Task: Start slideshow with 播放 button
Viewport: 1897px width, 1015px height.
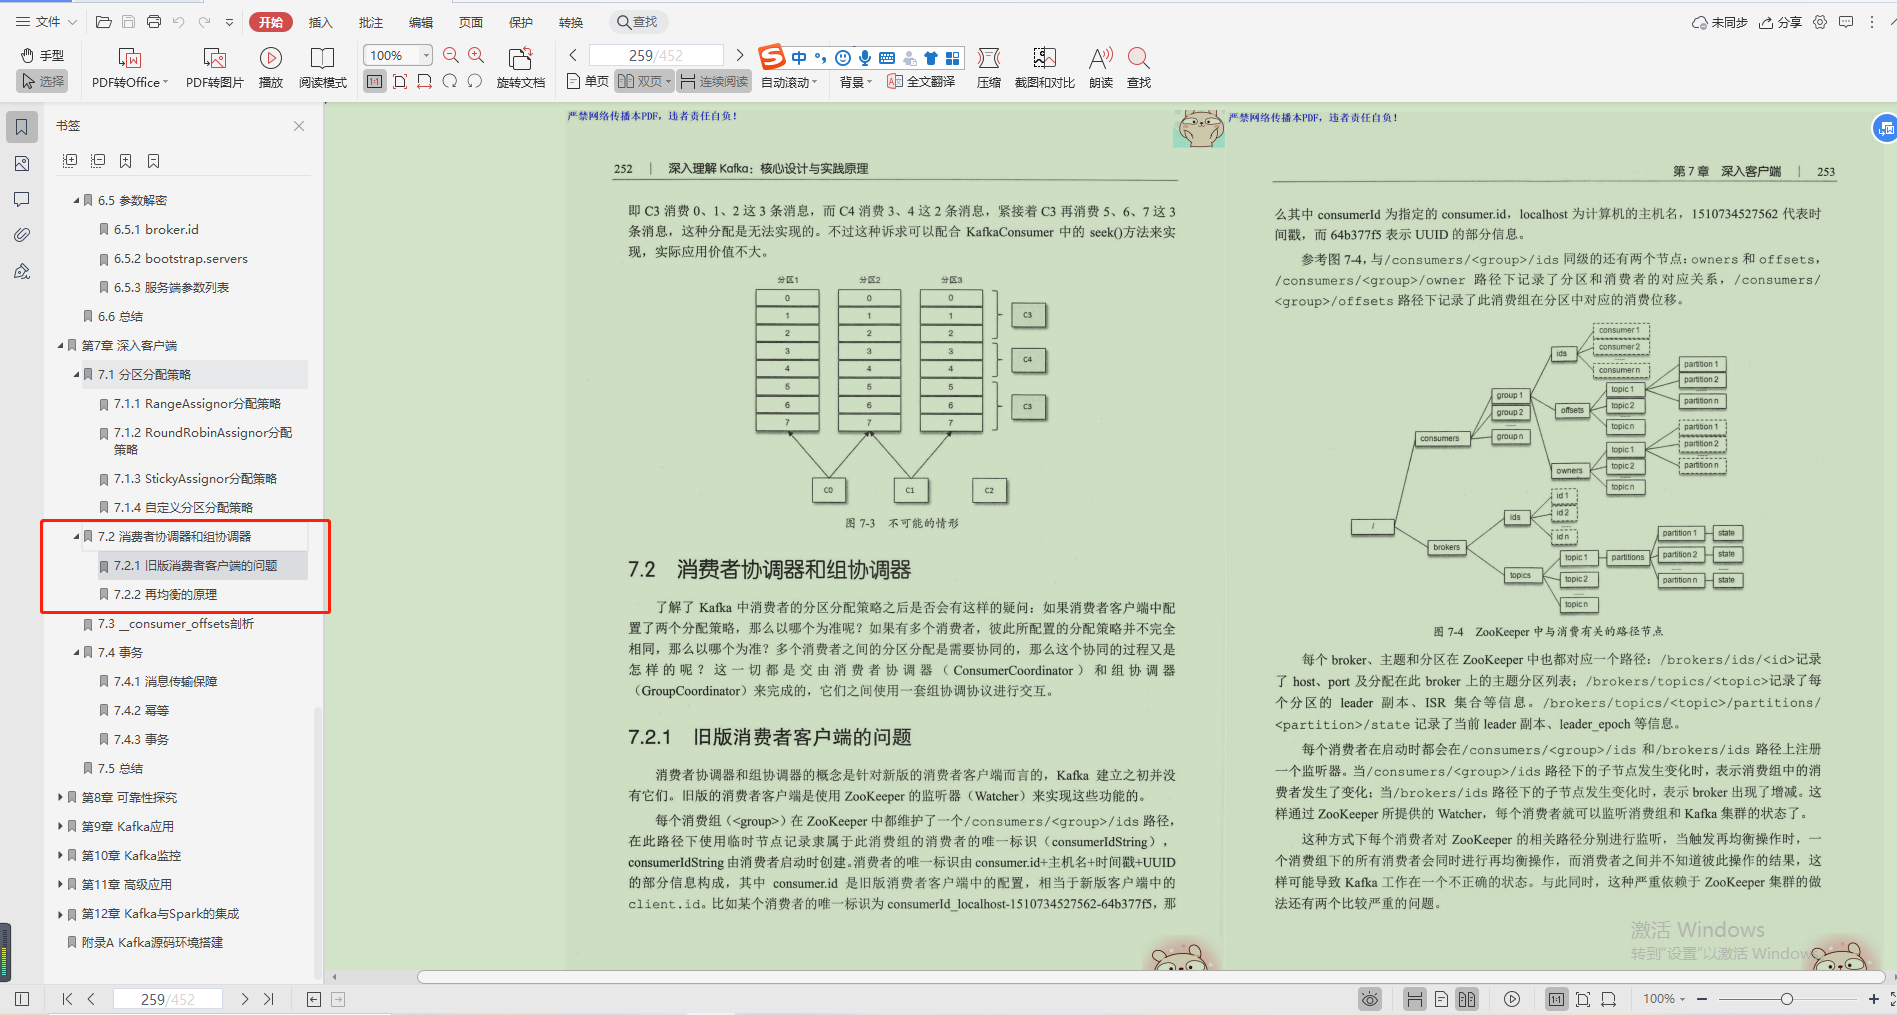Action: (271, 68)
